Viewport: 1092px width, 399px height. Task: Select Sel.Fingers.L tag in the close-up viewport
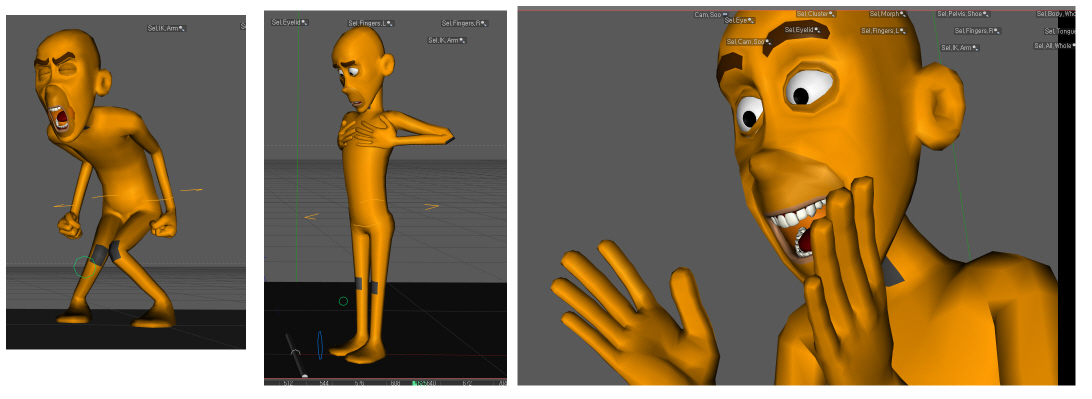click(x=883, y=31)
